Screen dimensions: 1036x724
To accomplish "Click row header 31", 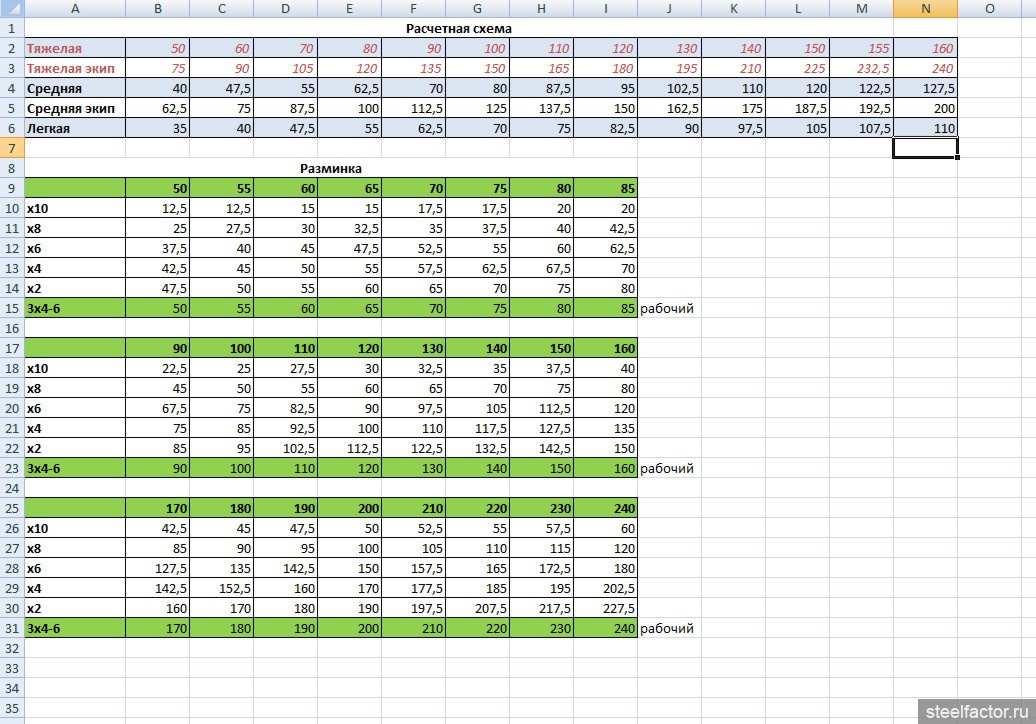I will pyautogui.click(x=11, y=628).
